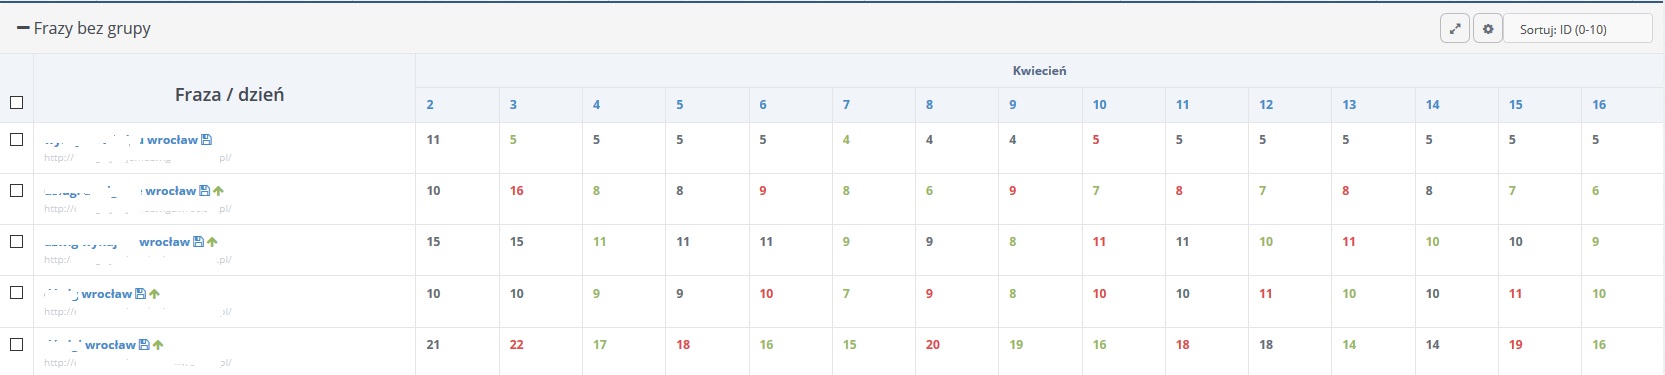Open the gear settings button
The image size is (1665, 375).
click(1488, 29)
